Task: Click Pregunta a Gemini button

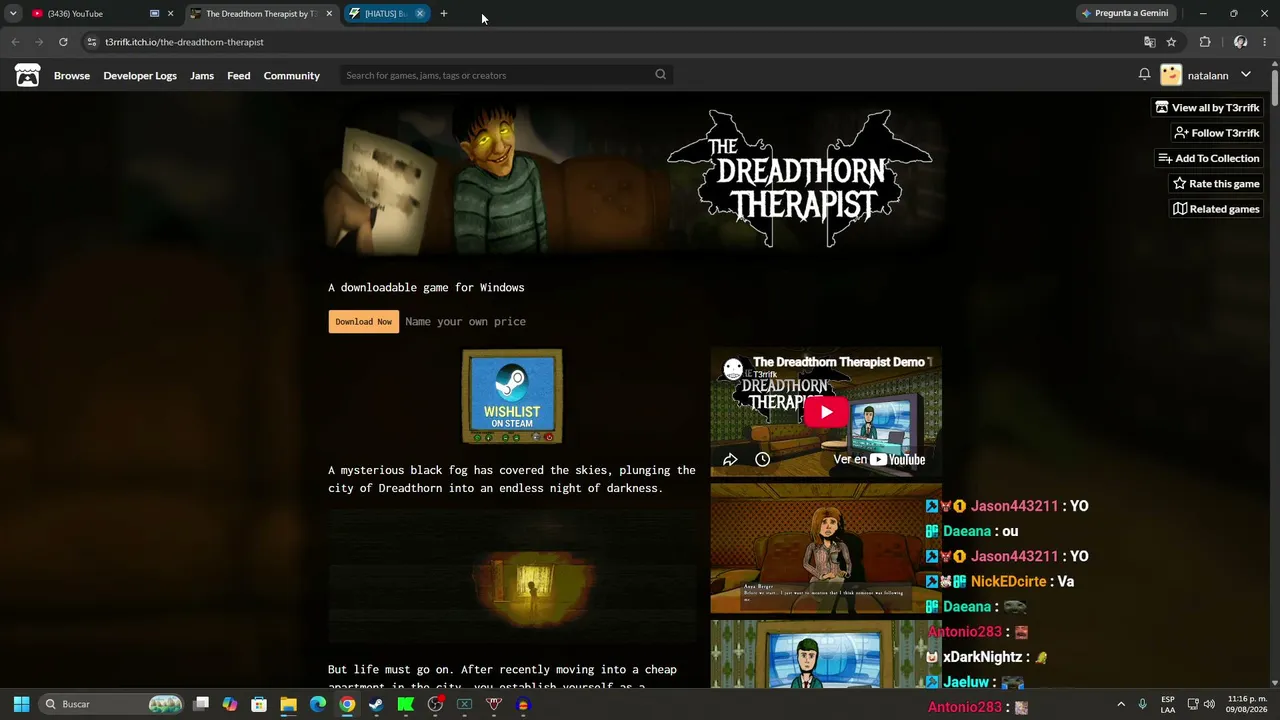Action: pos(1124,14)
